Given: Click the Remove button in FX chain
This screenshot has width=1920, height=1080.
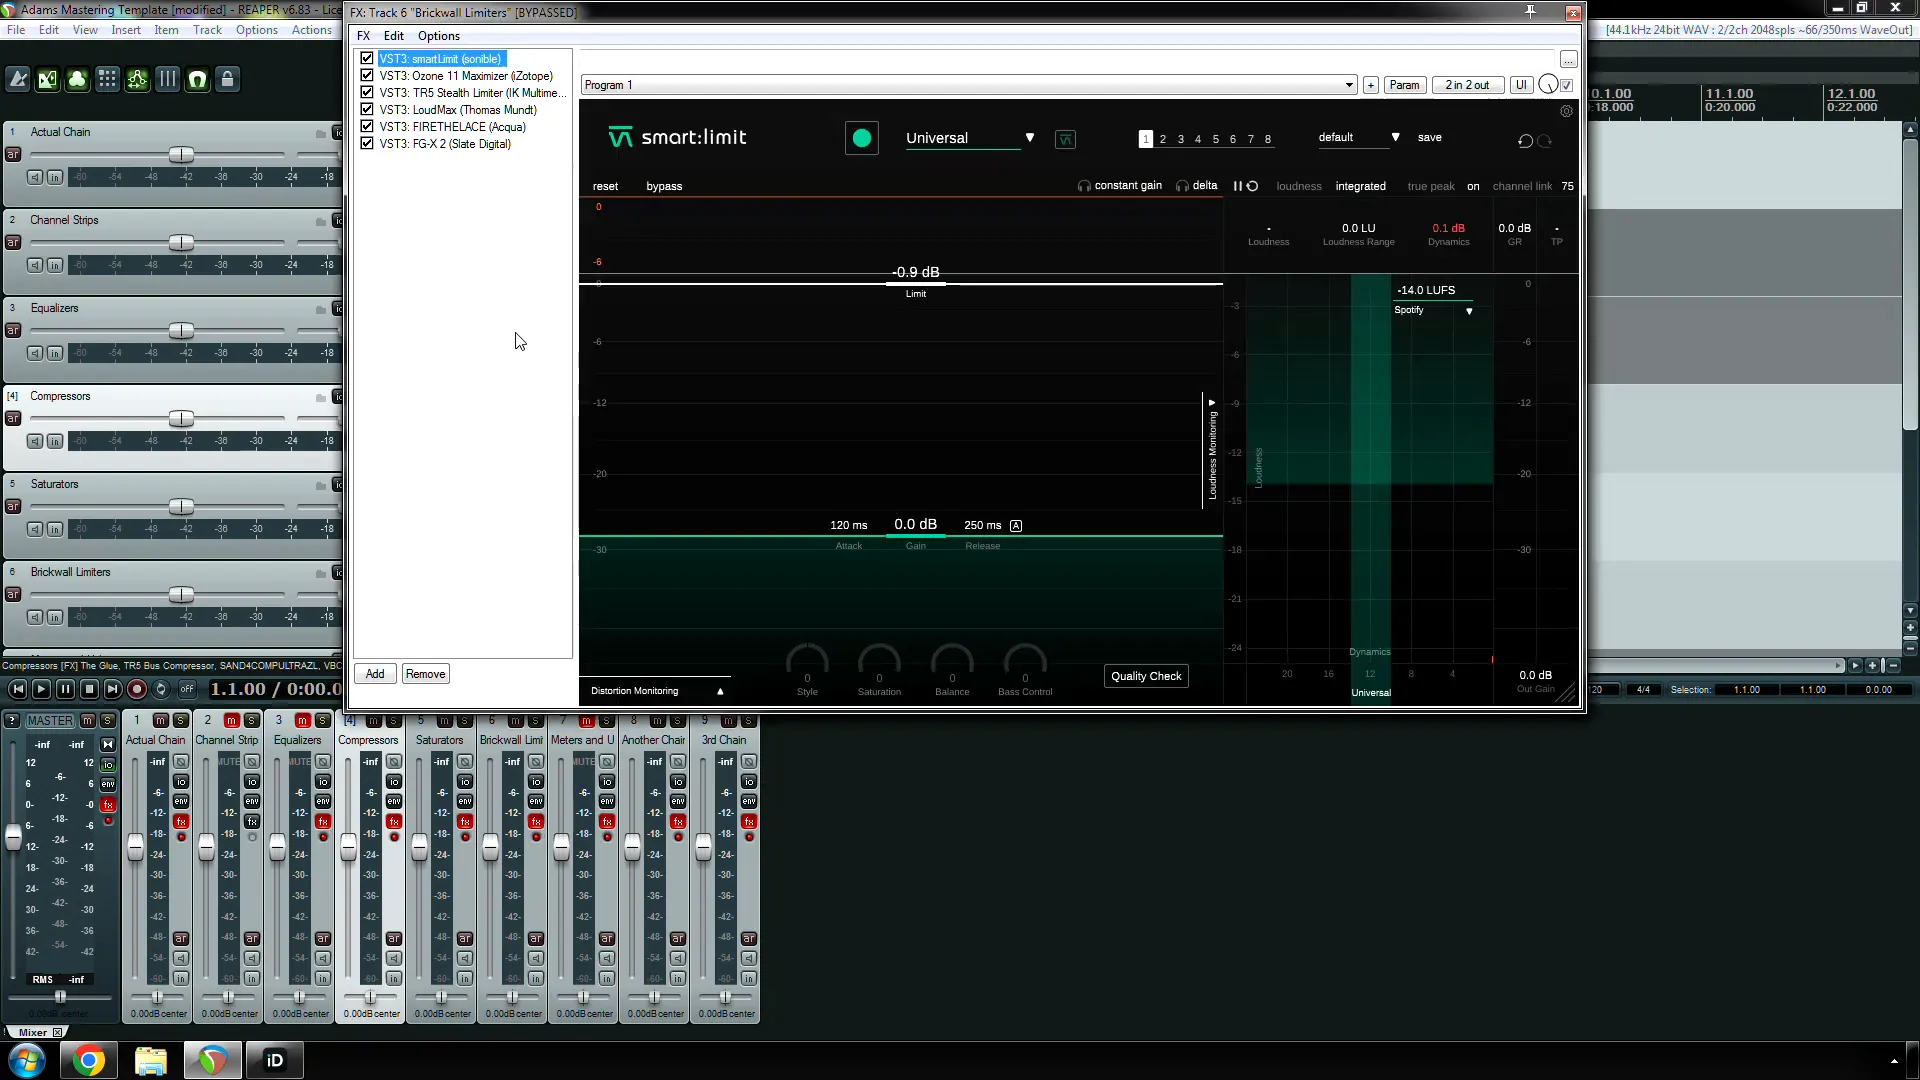Looking at the screenshot, I should pyautogui.click(x=425, y=674).
